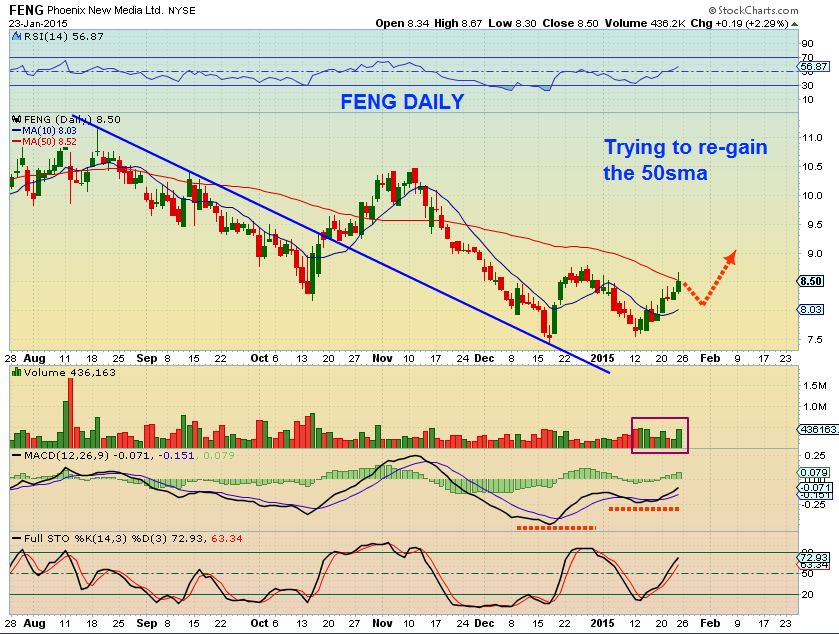Click the Open 8.34 value
This screenshot has height=634, width=839.
pyautogui.click(x=402, y=23)
